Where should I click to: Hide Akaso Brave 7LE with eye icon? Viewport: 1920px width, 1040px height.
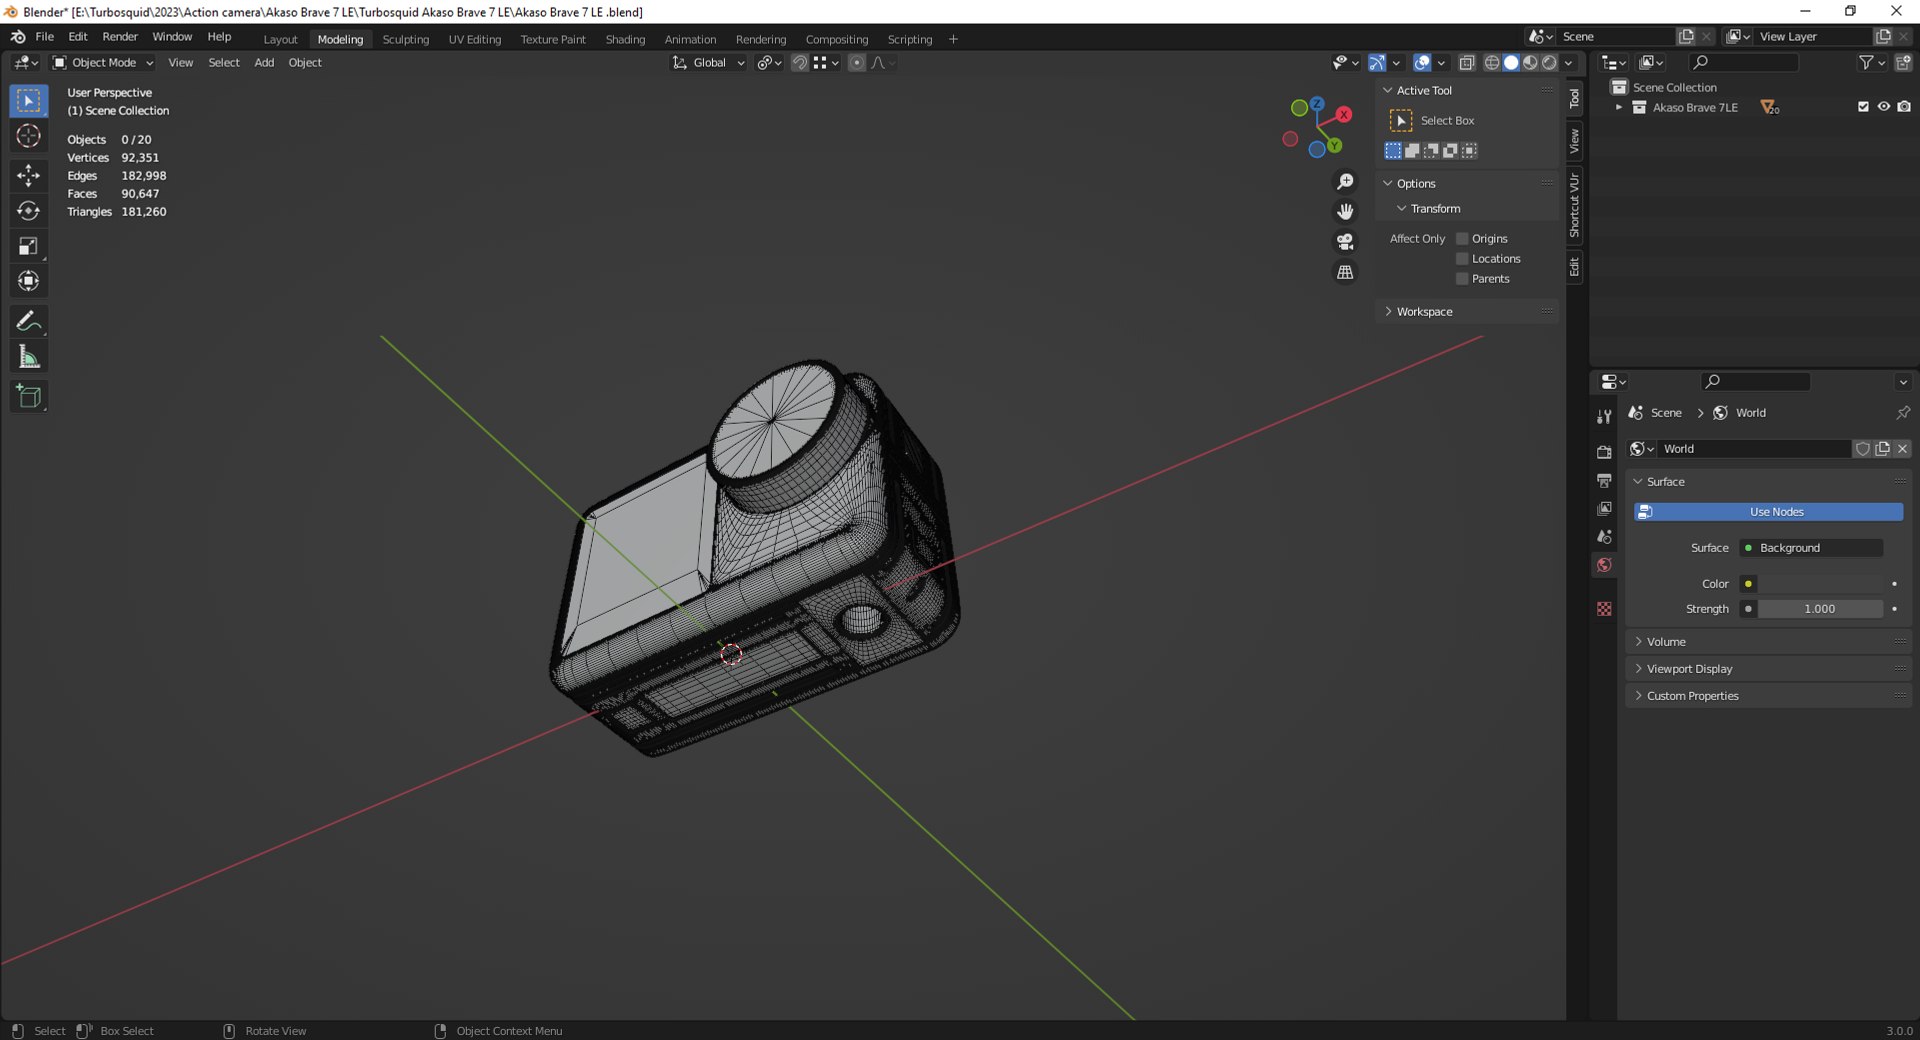click(x=1883, y=107)
